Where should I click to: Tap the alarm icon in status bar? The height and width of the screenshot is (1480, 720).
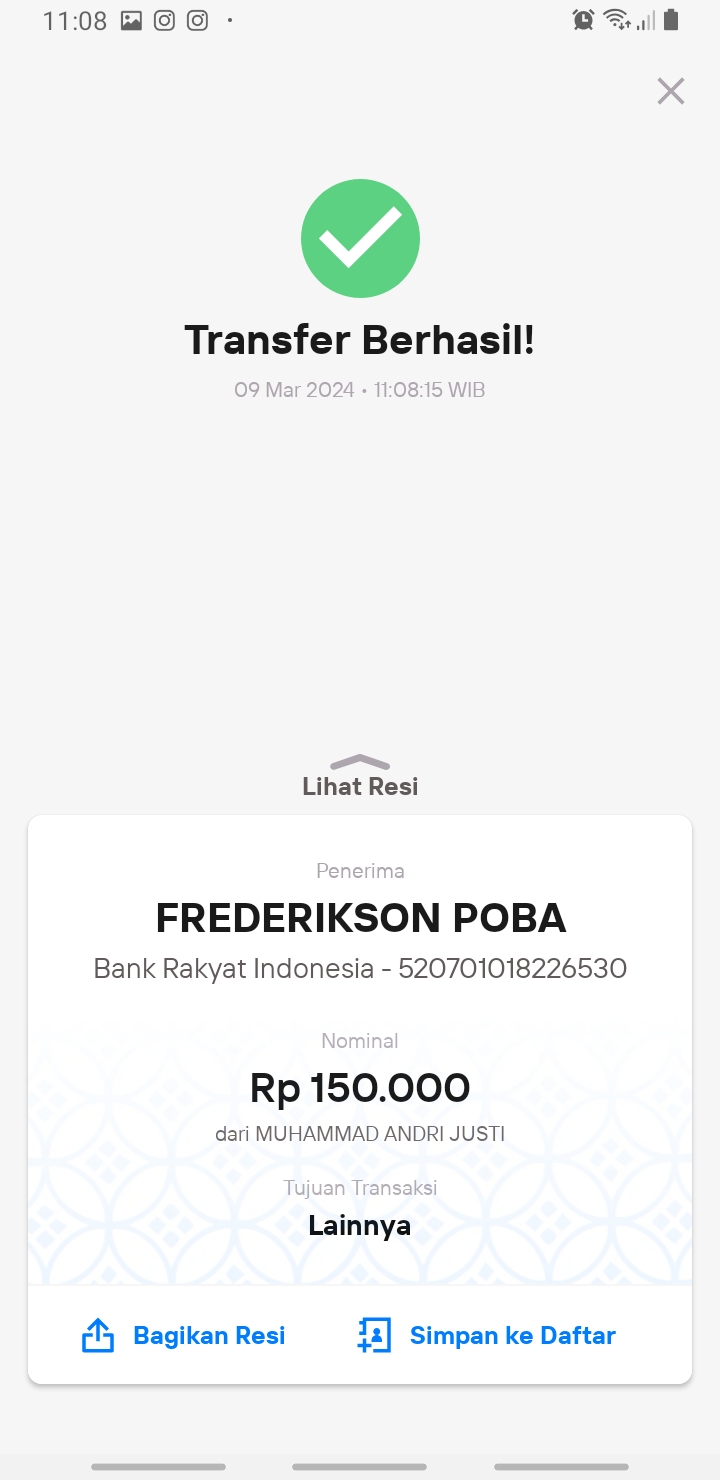(x=583, y=19)
